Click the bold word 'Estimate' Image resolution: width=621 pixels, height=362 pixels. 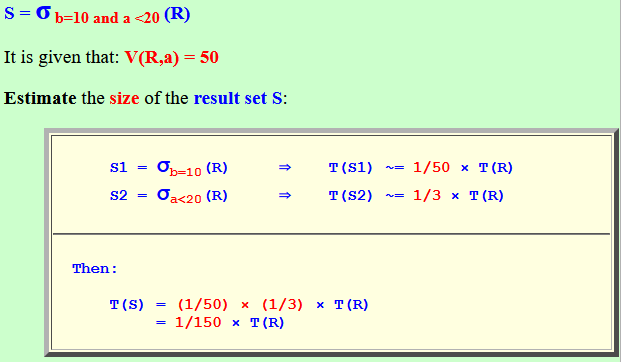(40, 98)
